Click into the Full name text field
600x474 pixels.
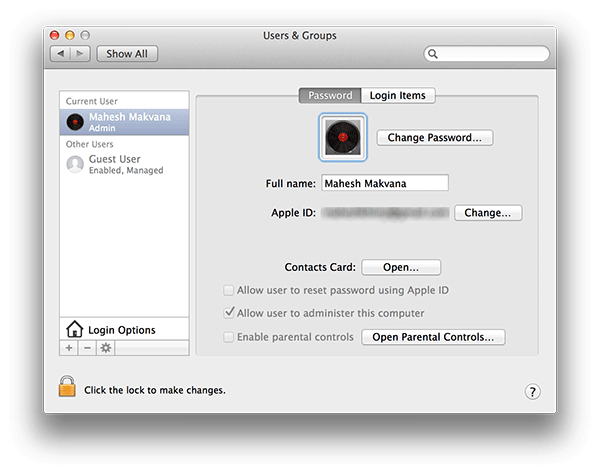click(x=384, y=183)
